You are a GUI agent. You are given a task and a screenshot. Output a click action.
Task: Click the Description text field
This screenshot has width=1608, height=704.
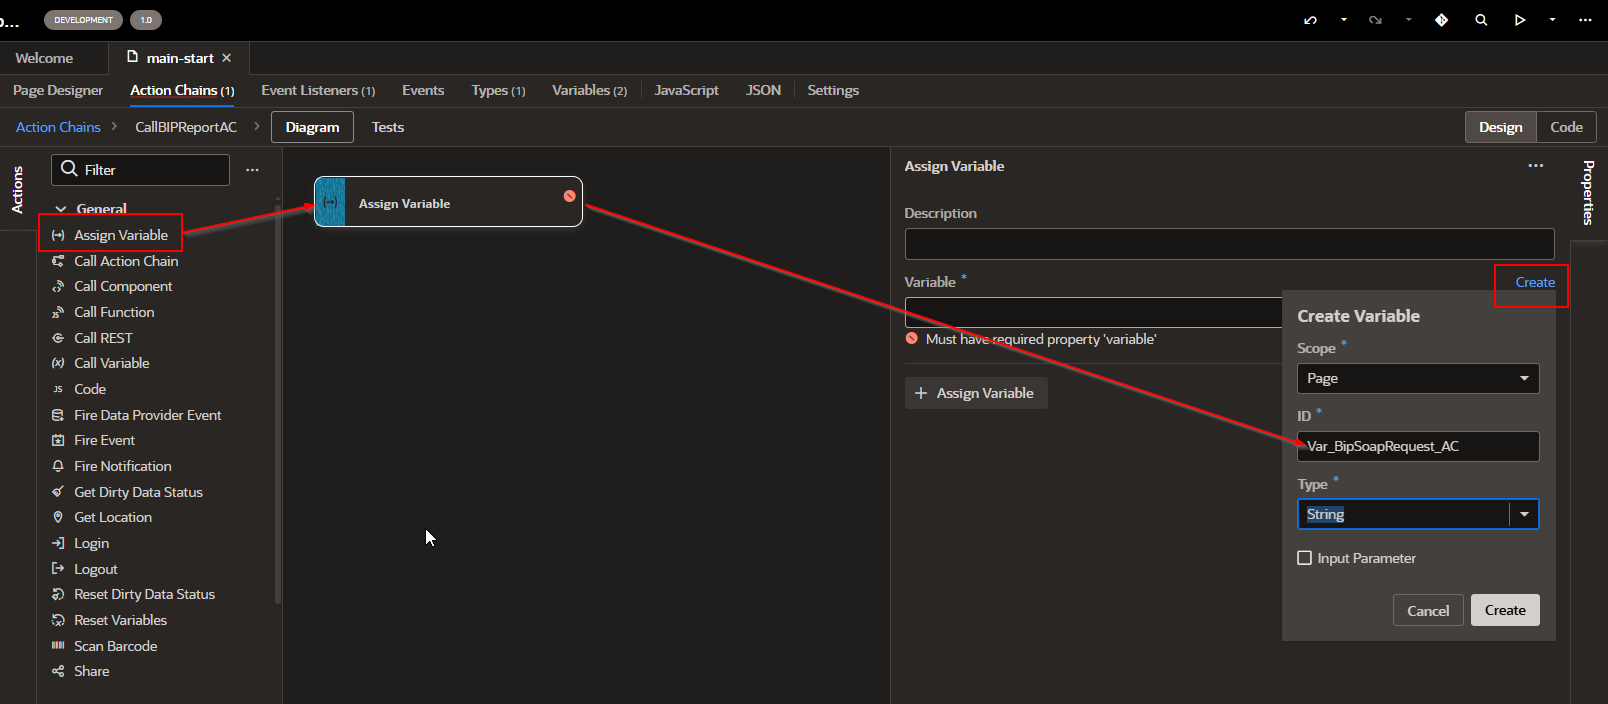click(x=1229, y=244)
